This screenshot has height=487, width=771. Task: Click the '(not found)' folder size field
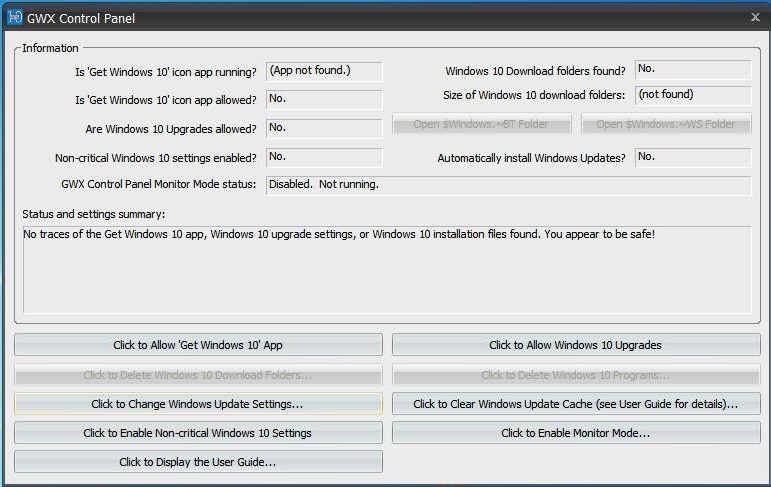point(693,95)
